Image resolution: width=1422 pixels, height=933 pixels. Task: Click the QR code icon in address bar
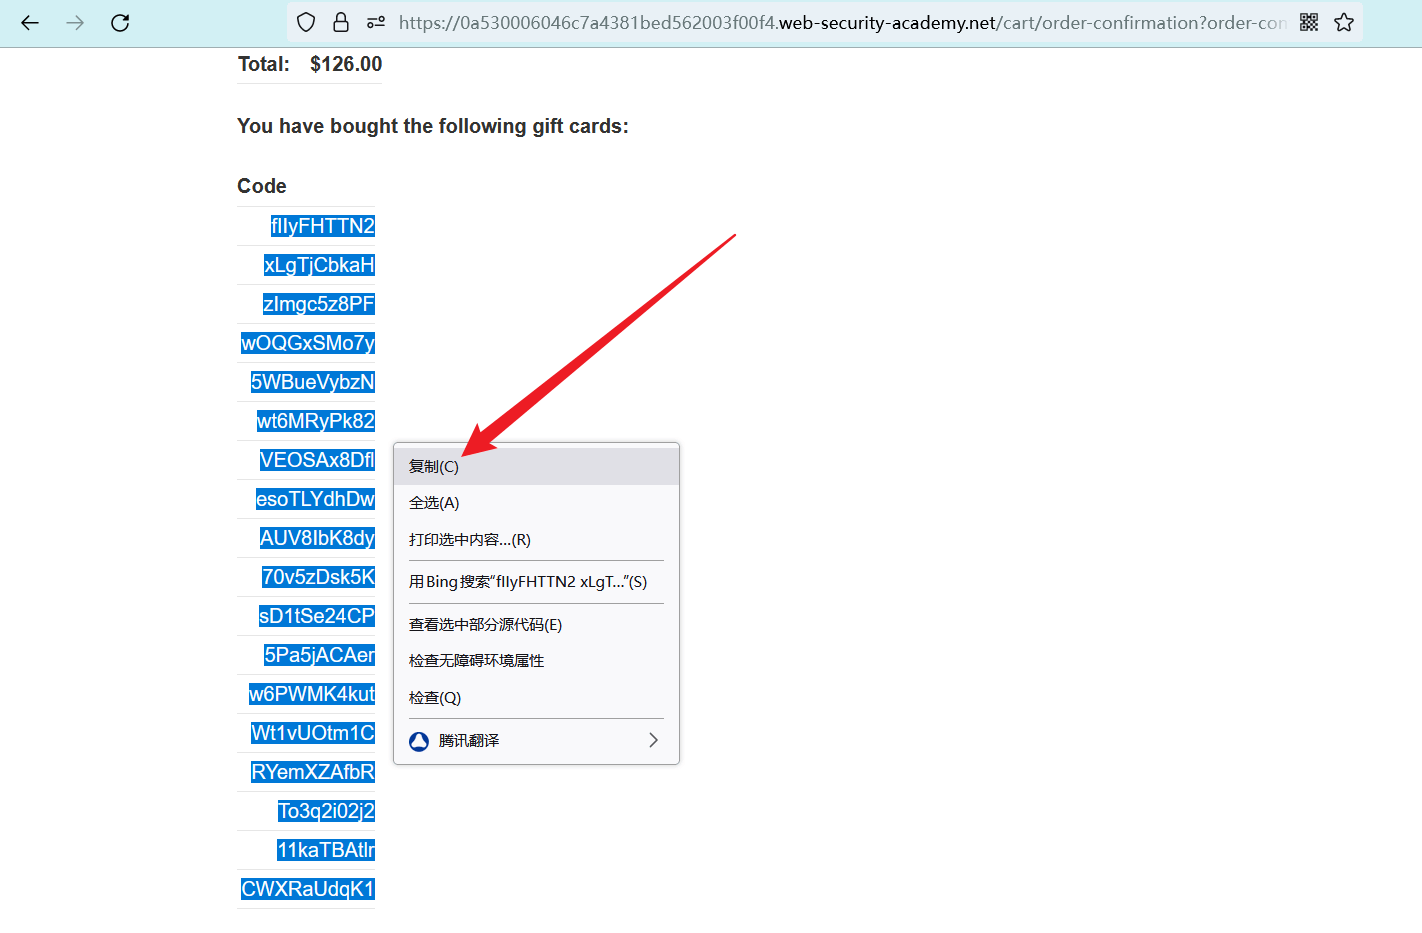tap(1309, 22)
